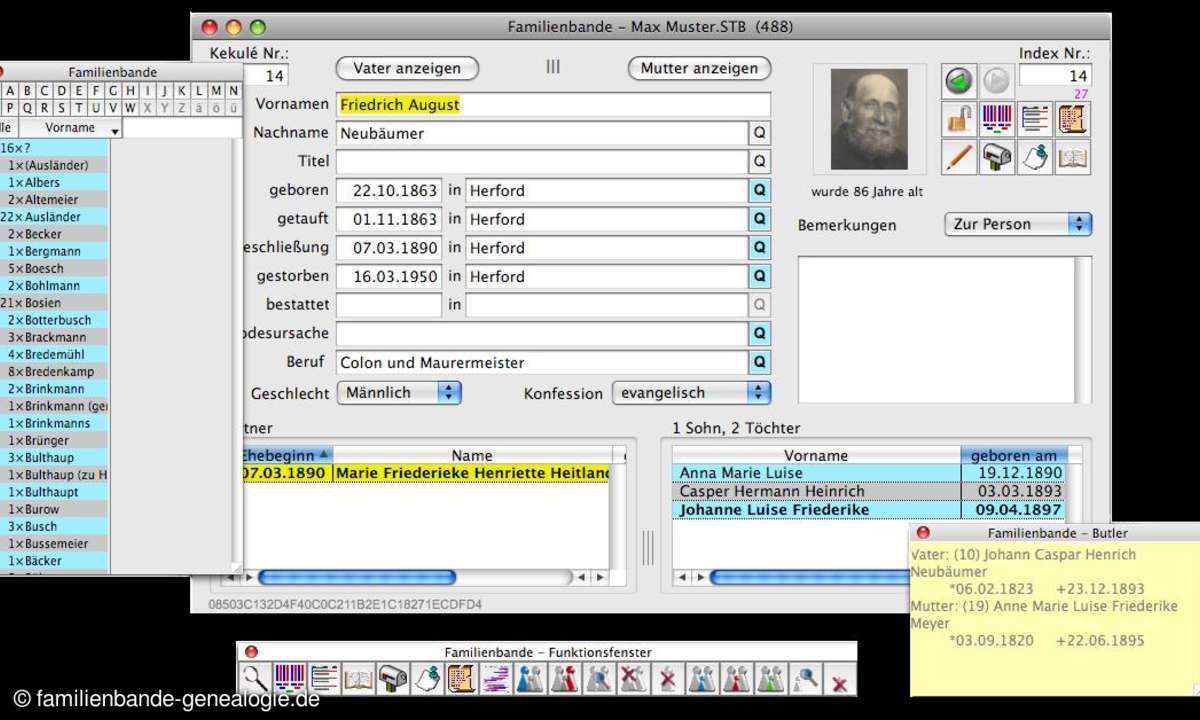Click couple with red X icon
1200x720 pixels.
point(633,679)
